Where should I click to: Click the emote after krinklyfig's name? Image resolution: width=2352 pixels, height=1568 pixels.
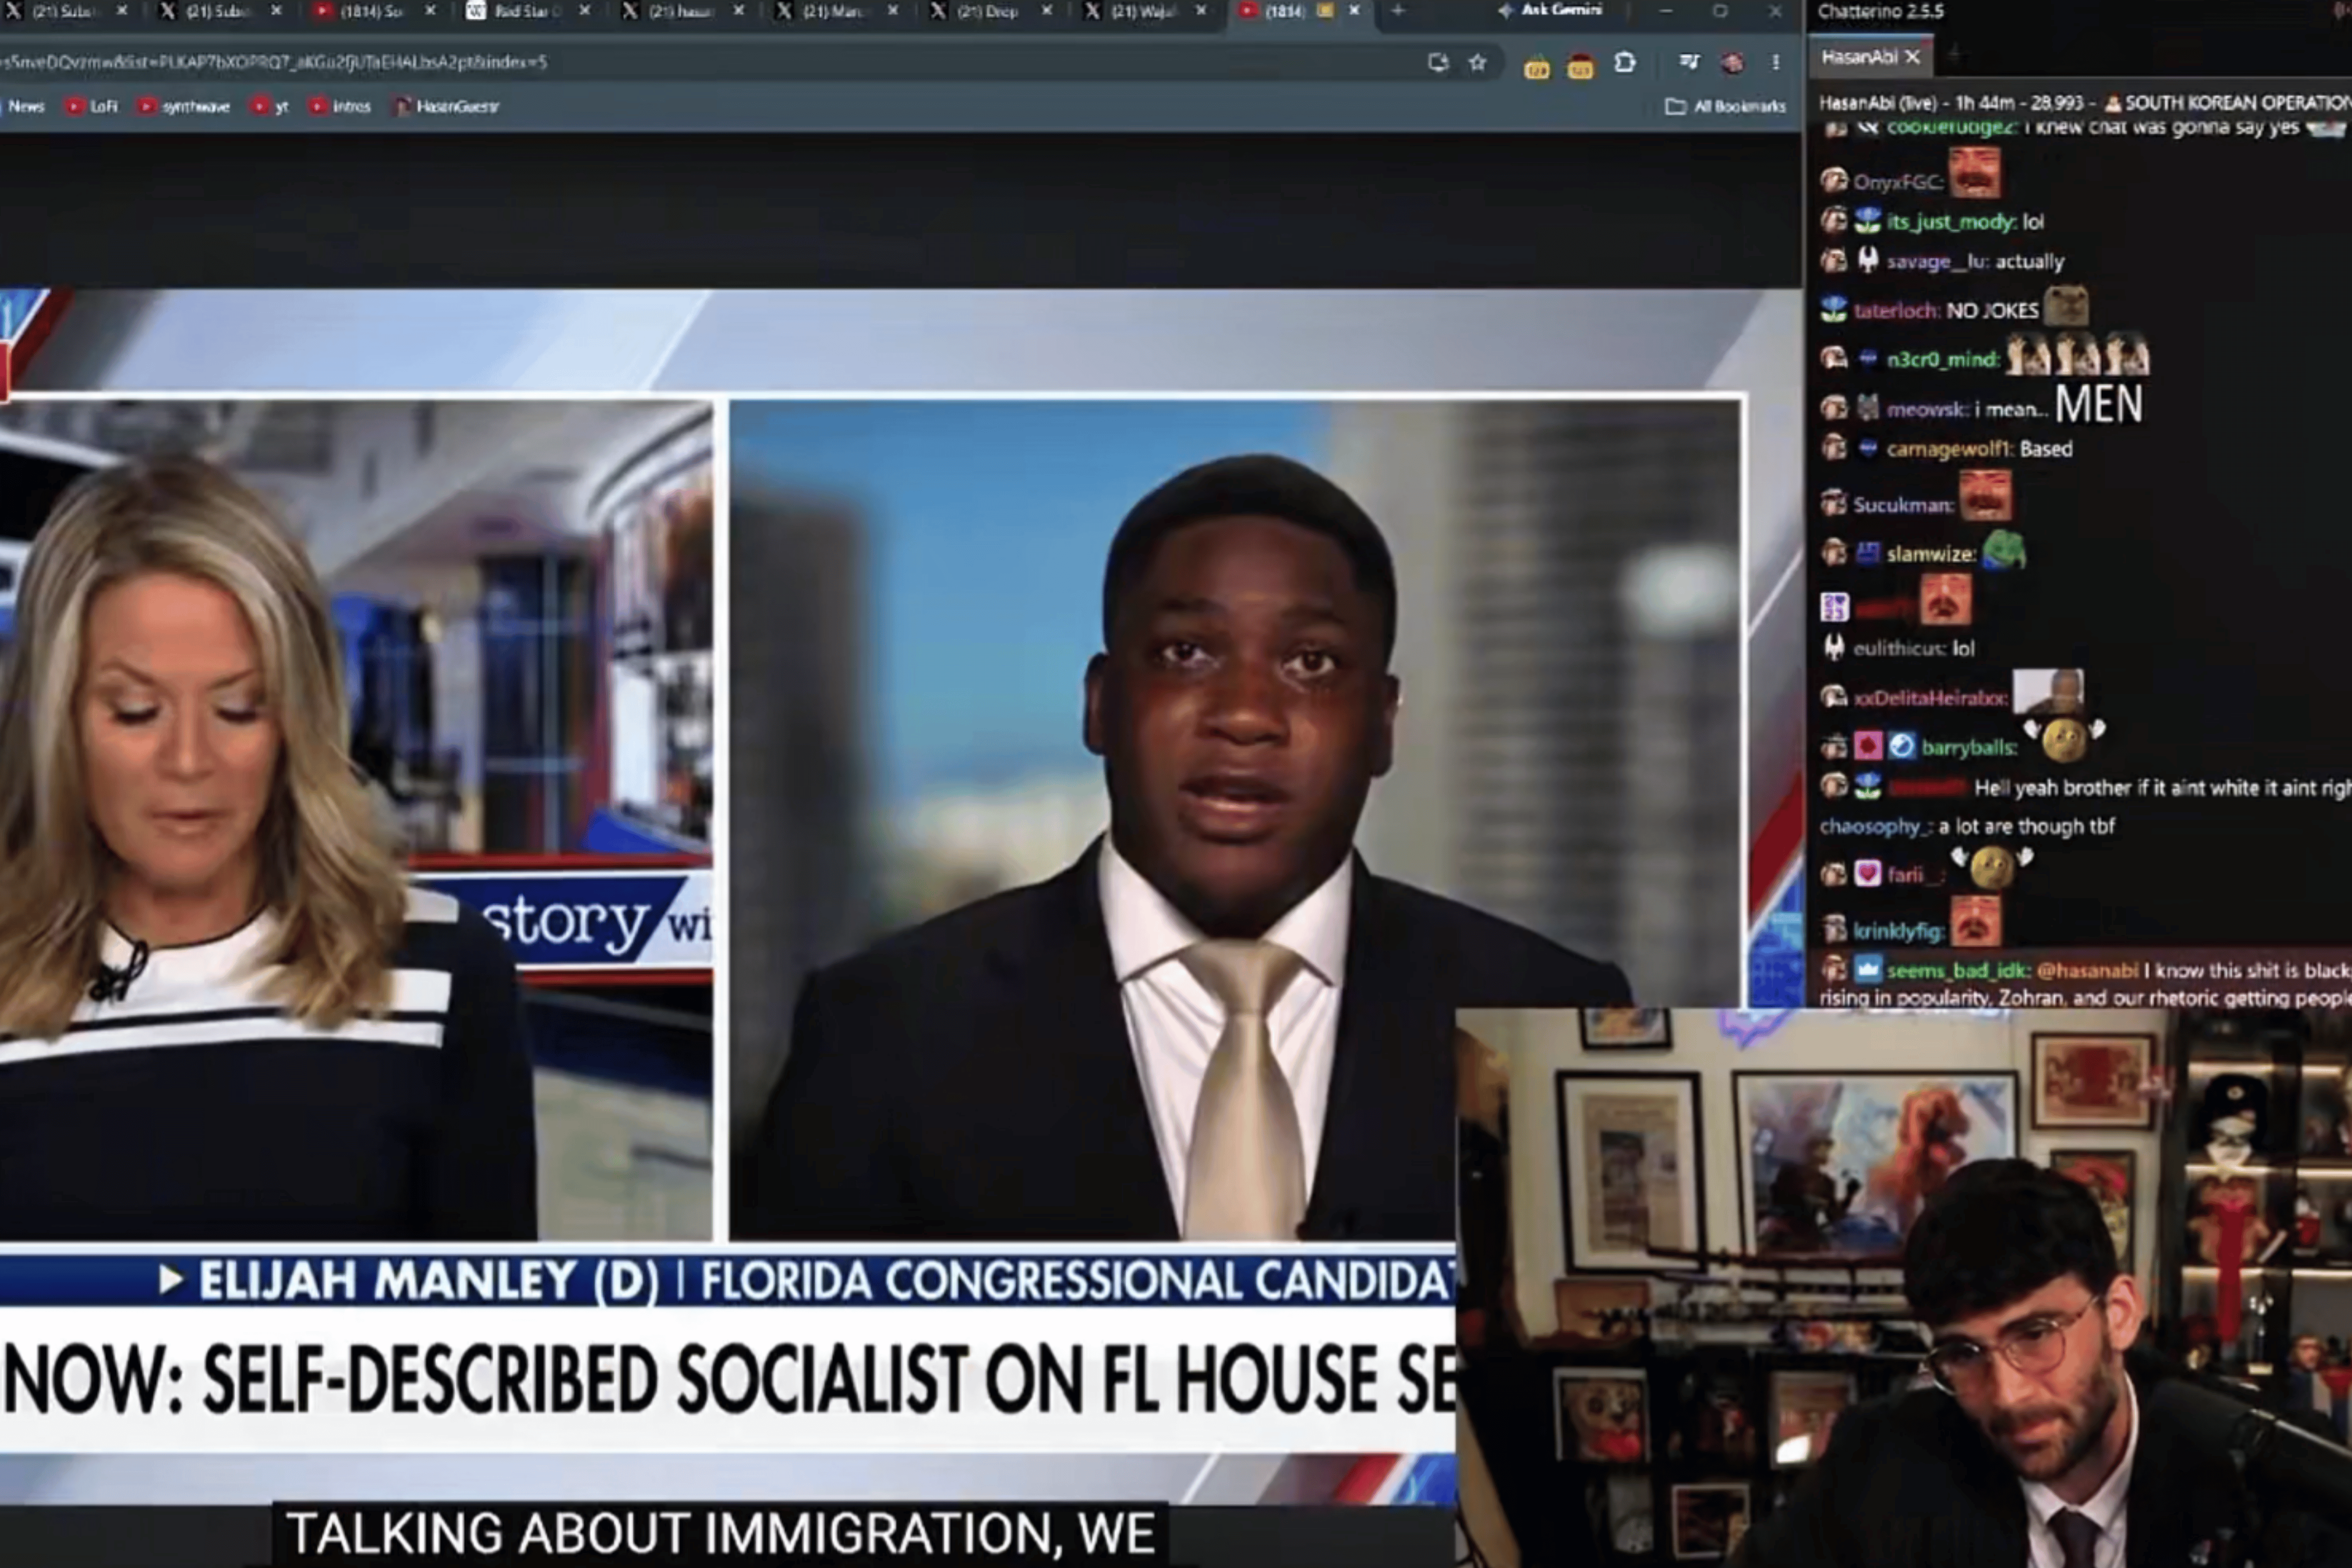pyautogui.click(x=1976, y=922)
